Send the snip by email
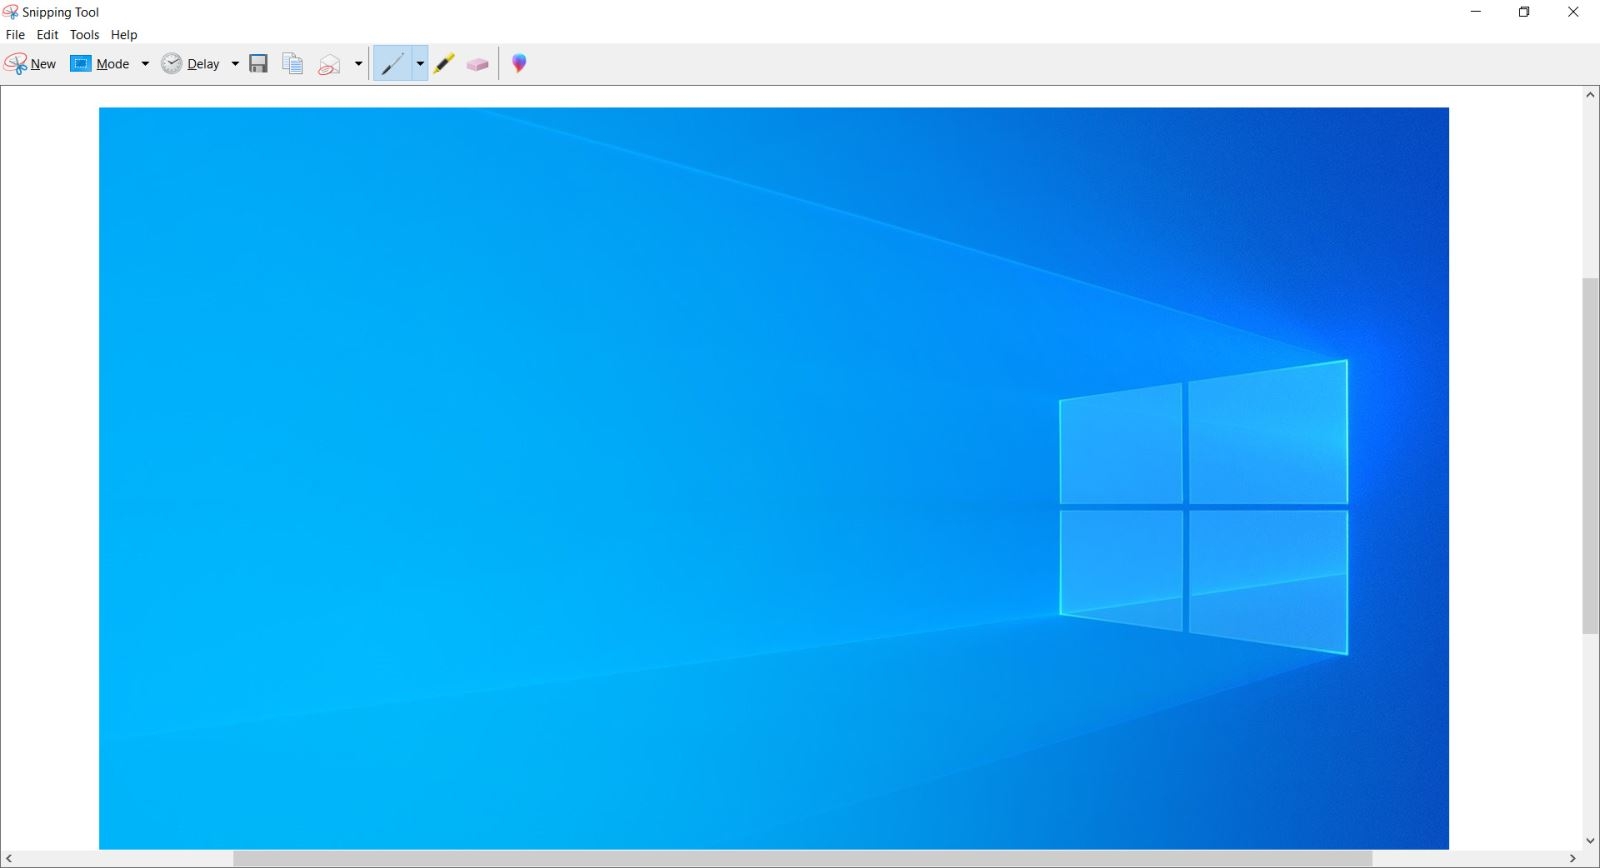 tap(329, 64)
